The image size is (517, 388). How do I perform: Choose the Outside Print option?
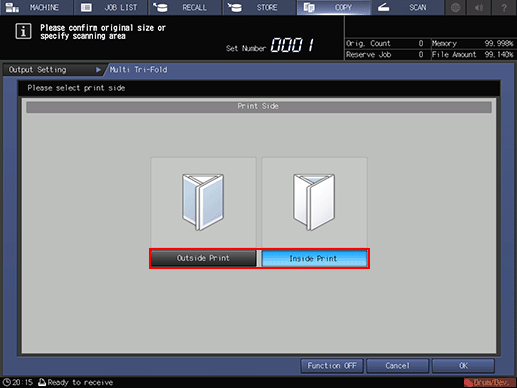203,258
